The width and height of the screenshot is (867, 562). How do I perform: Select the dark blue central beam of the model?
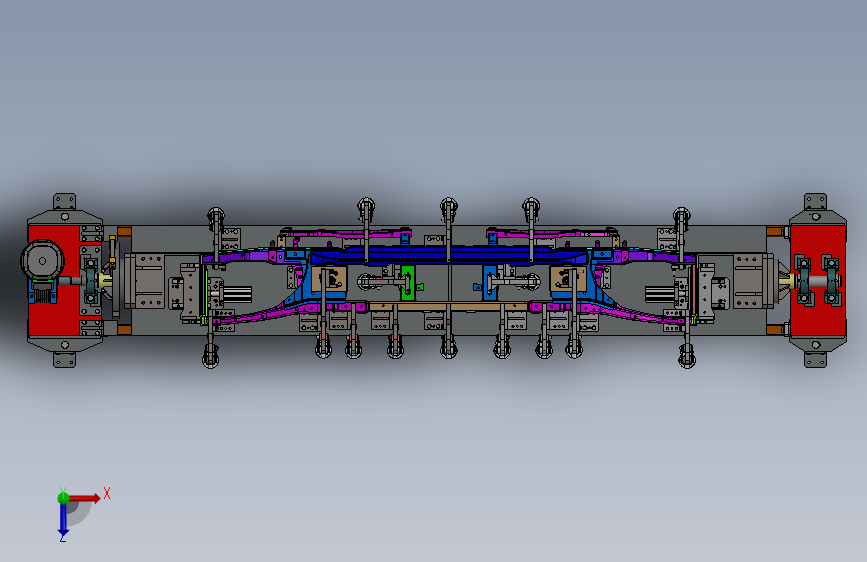point(448,256)
